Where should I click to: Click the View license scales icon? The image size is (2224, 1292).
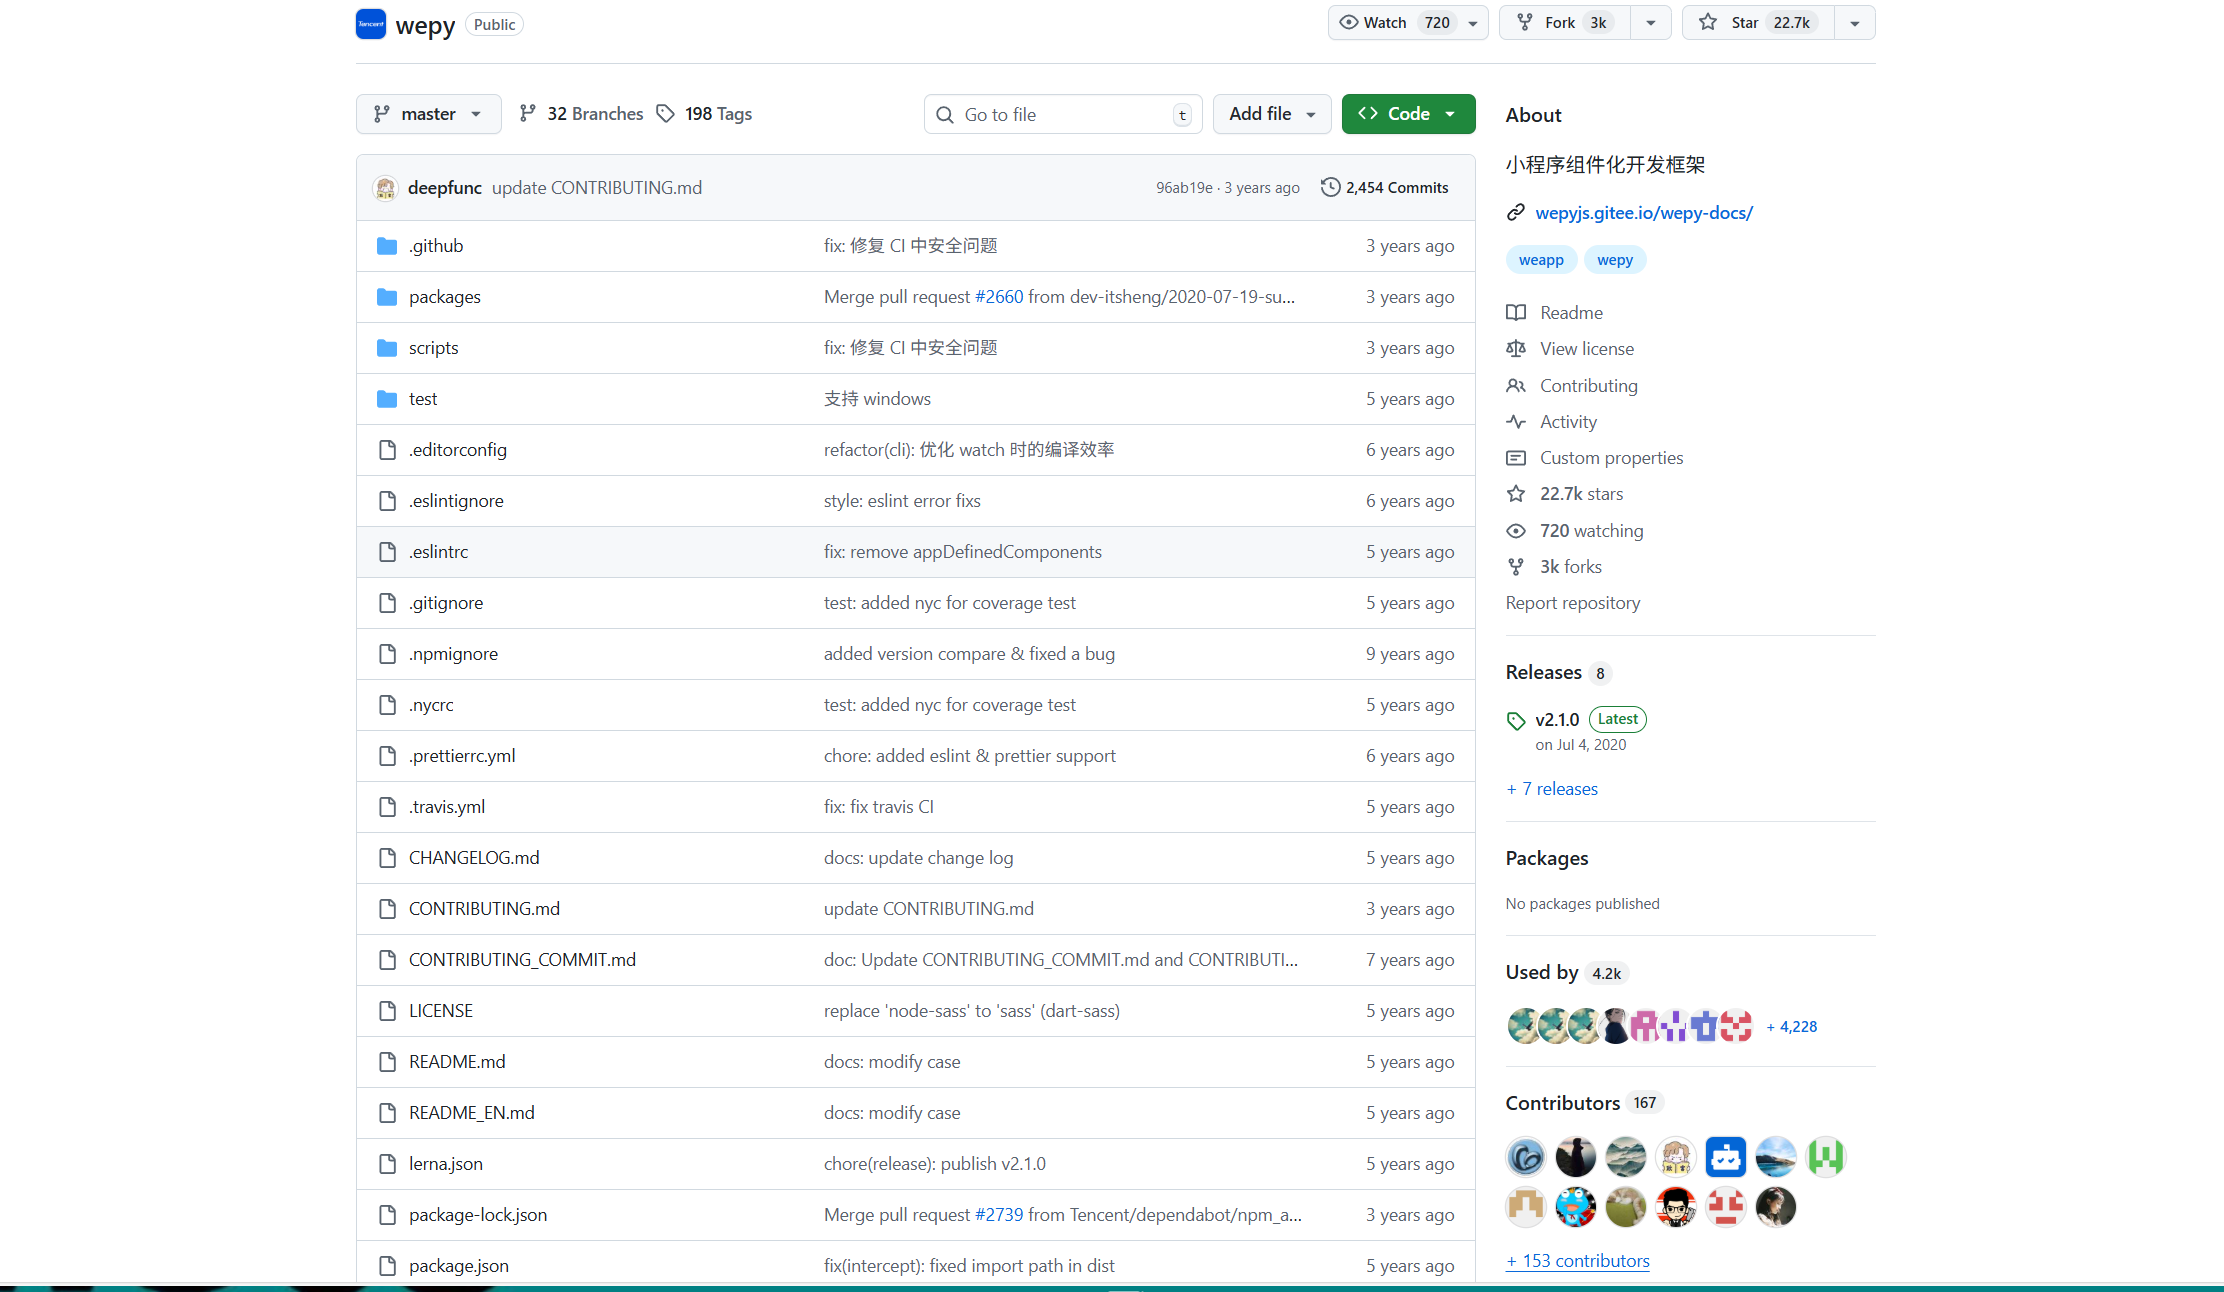(x=1516, y=348)
